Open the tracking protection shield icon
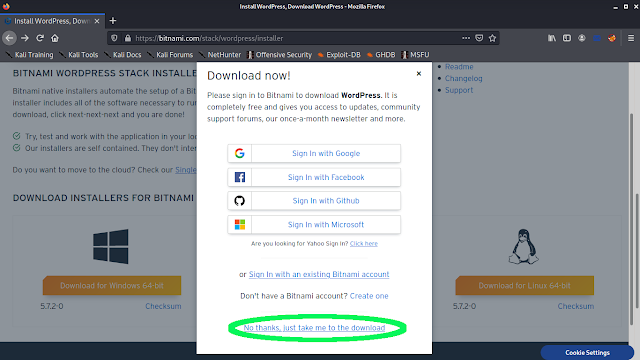The image size is (640, 360). tap(114, 38)
